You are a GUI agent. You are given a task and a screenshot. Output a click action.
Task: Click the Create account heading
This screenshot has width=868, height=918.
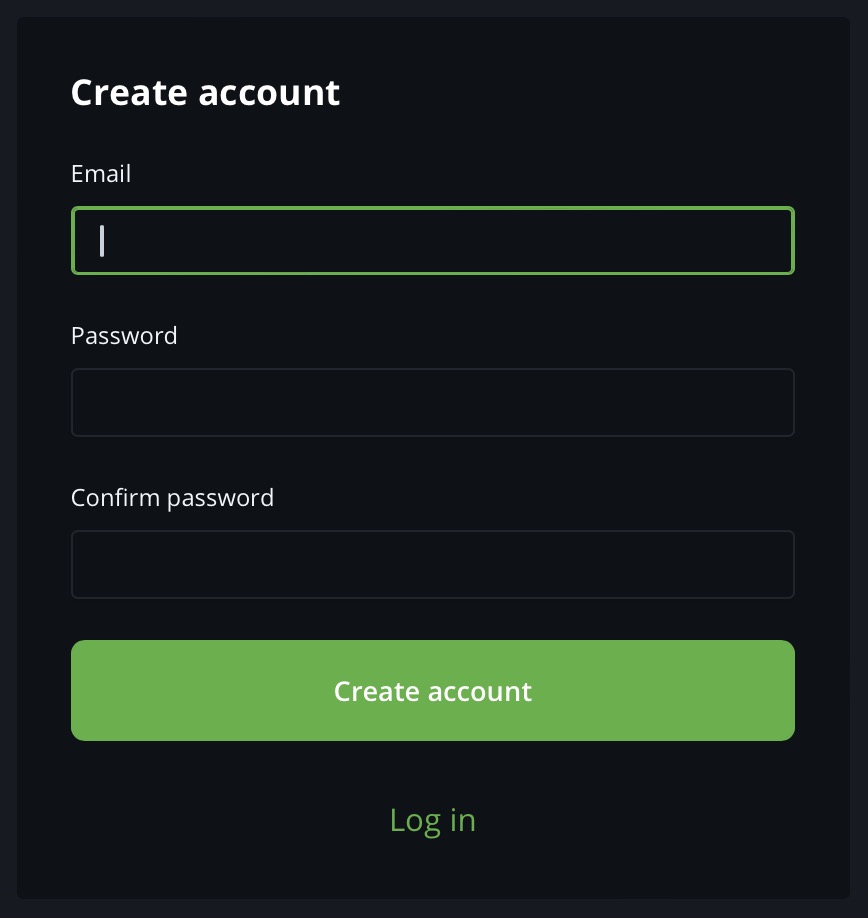(x=205, y=92)
